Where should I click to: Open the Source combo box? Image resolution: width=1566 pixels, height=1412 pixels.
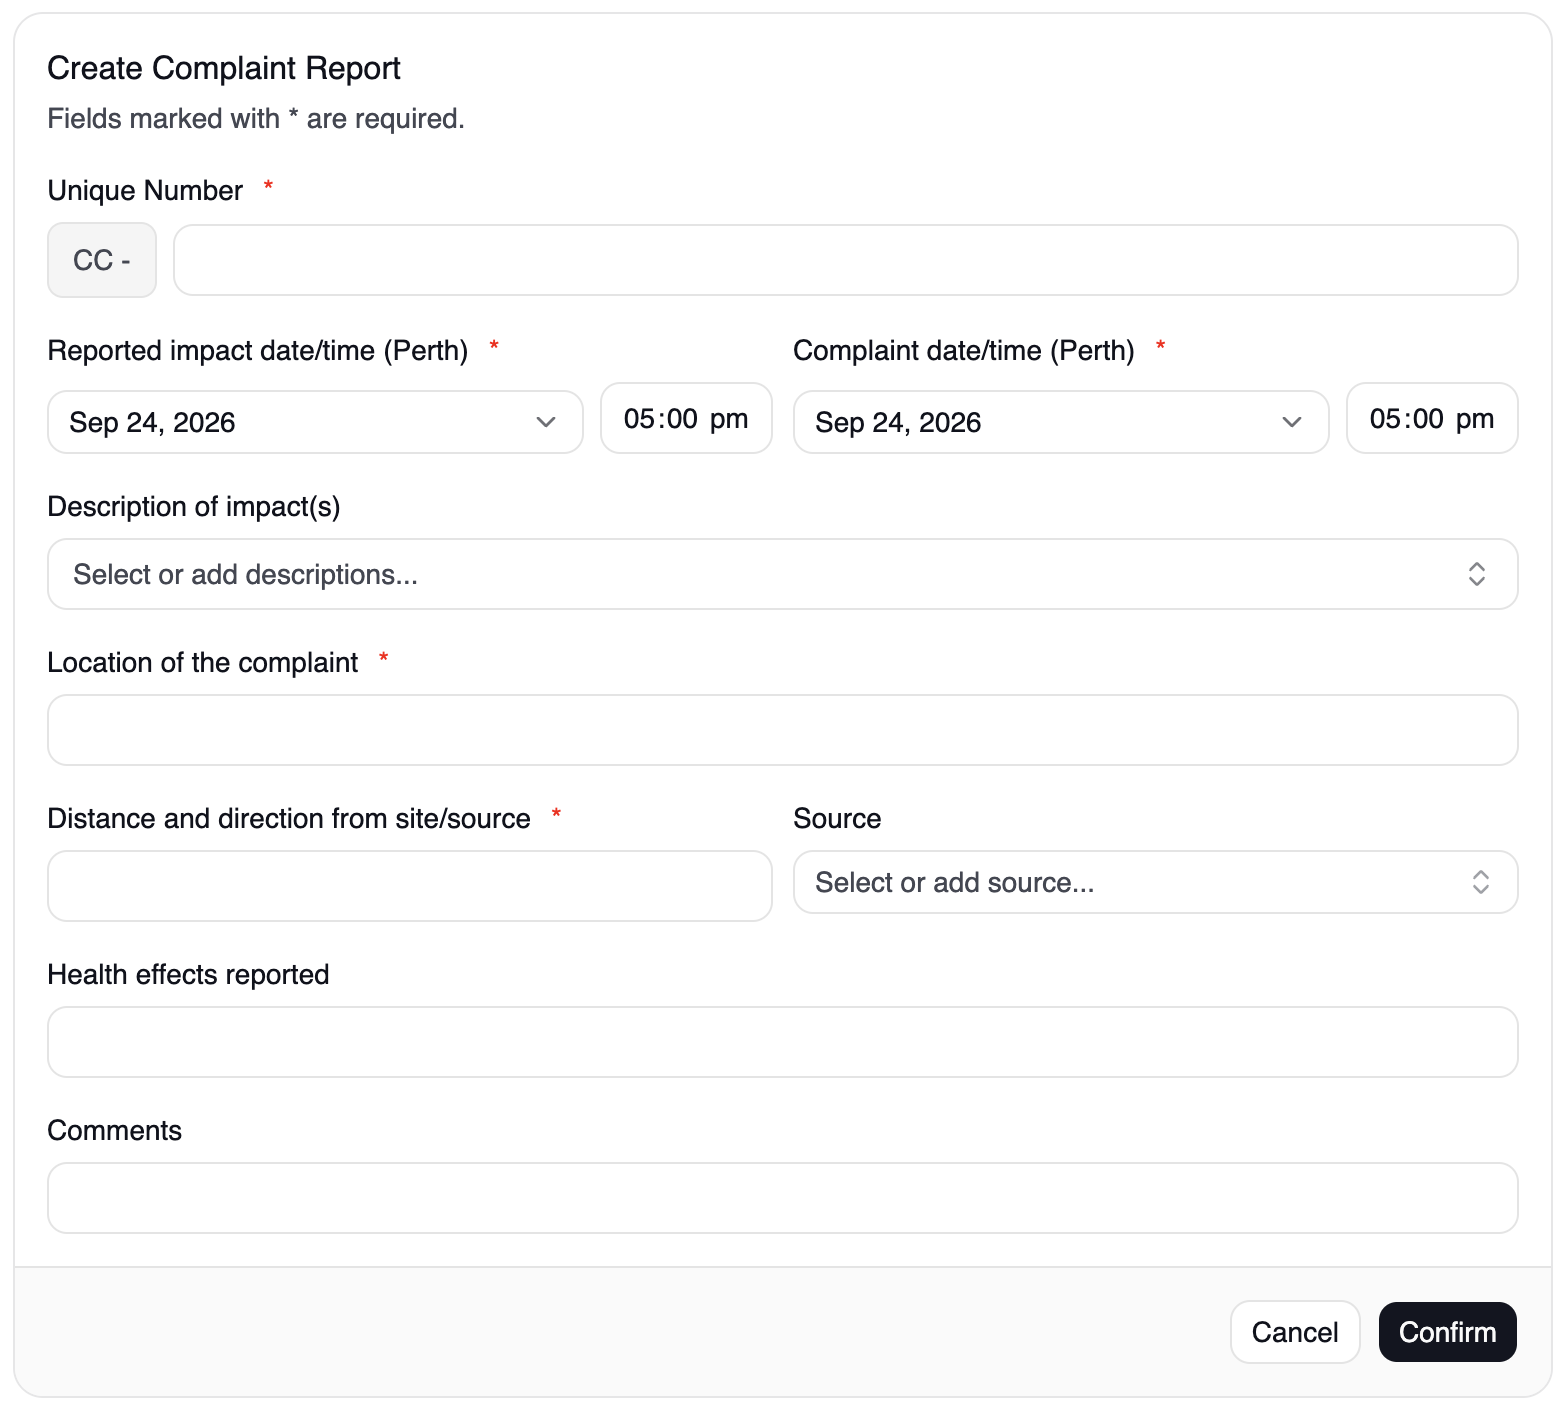pyautogui.click(x=1156, y=882)
